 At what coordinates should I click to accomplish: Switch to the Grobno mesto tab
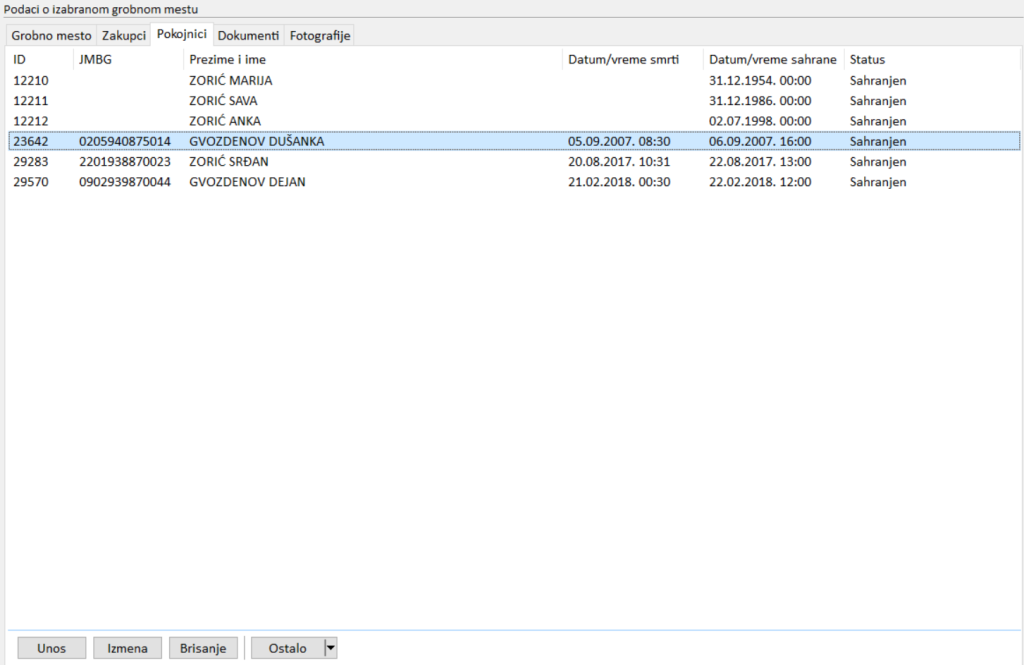pyautogui.click(x=51, y=36)
